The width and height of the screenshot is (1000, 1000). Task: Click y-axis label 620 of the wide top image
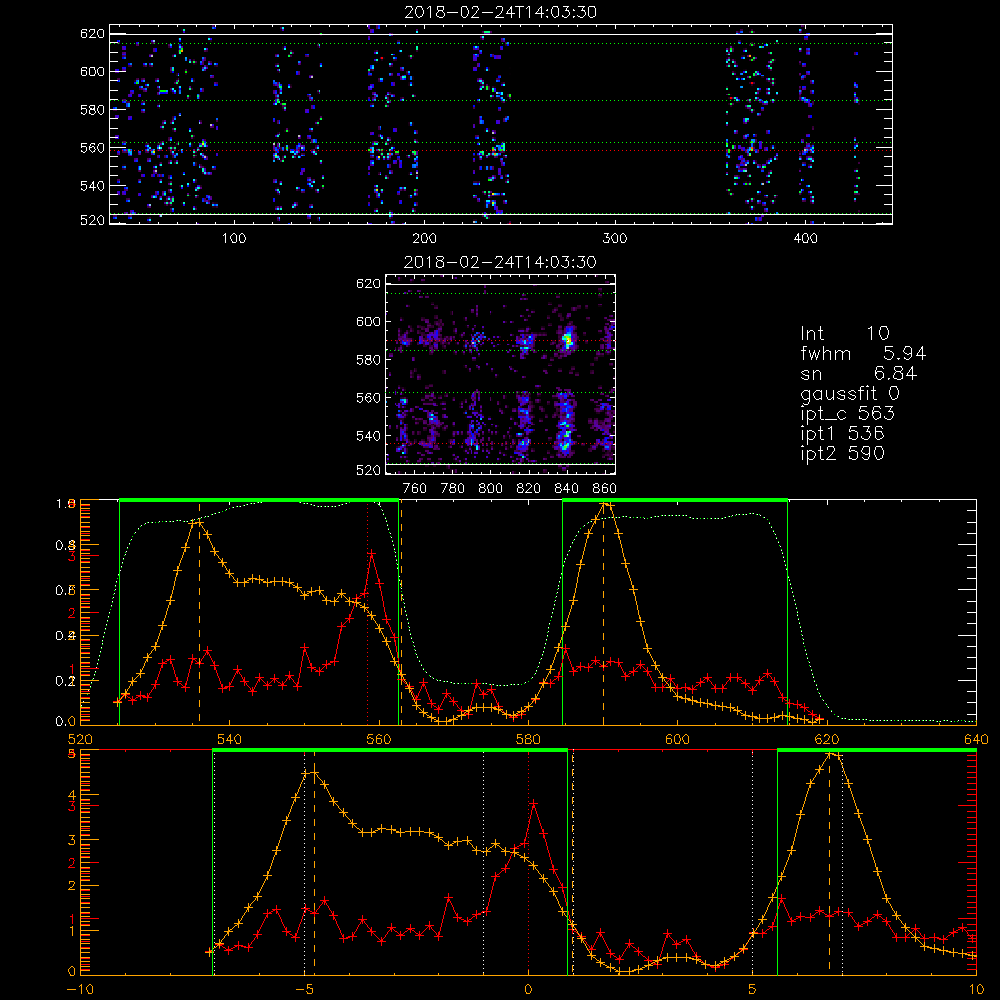92,33
